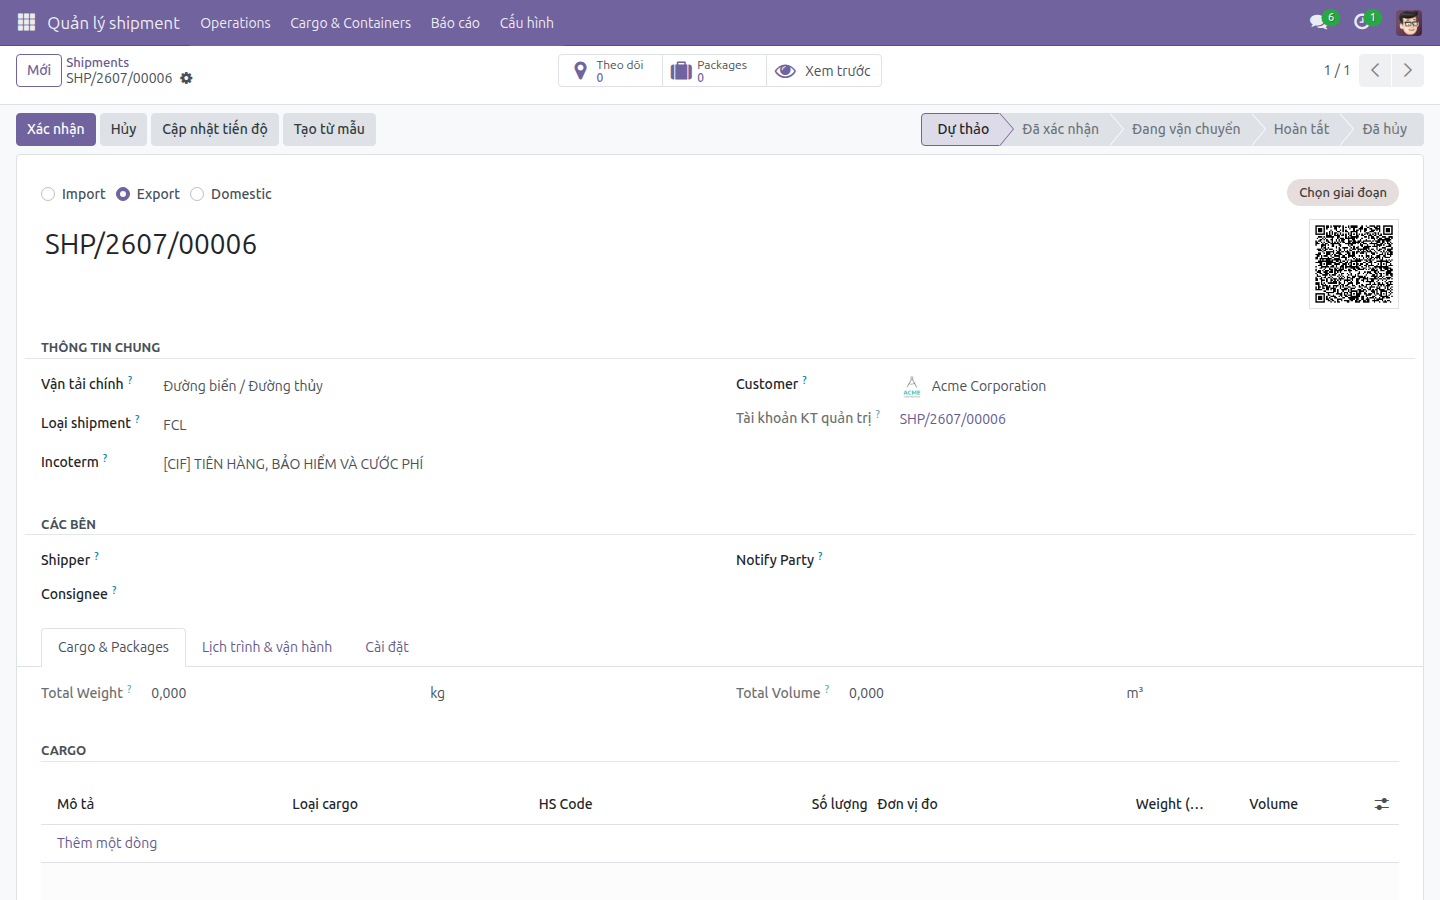Open the Báo cáo menu
Screen dimensions: 1440x900
point(455,23)
